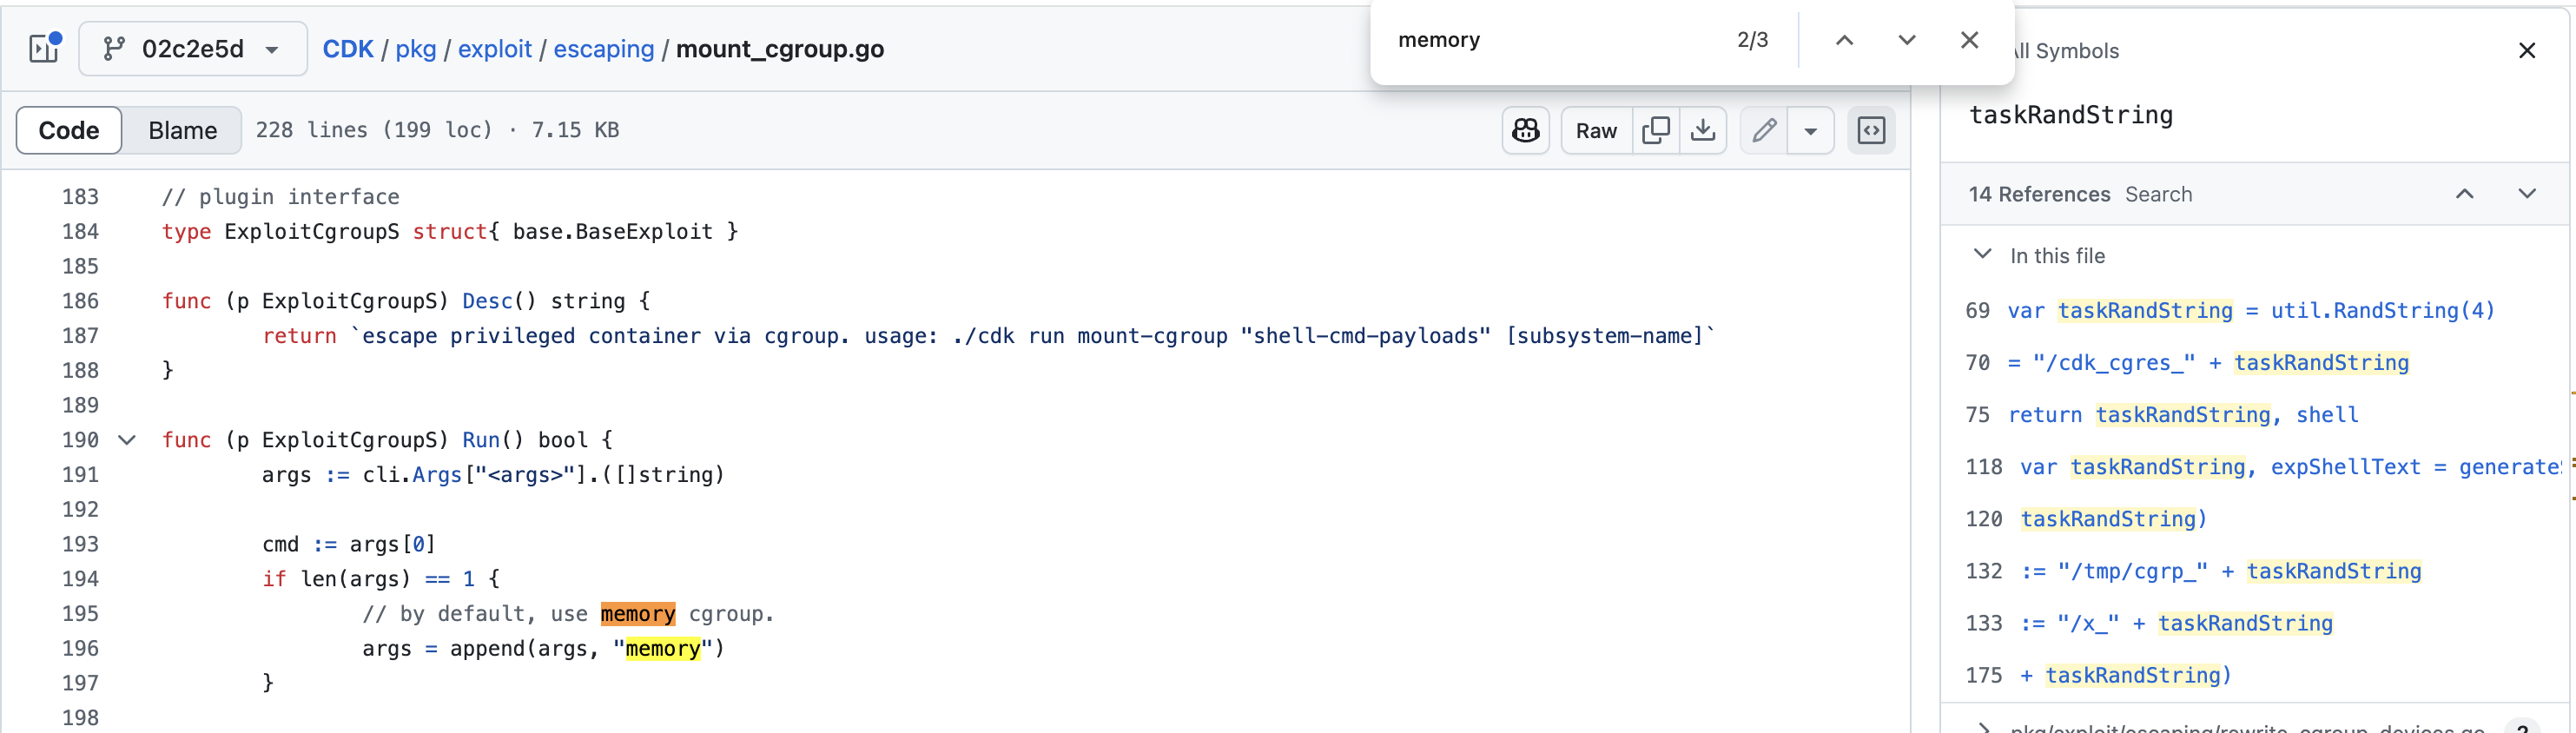
Task: Open the Raw file view
Action: tap(1596, 130)
